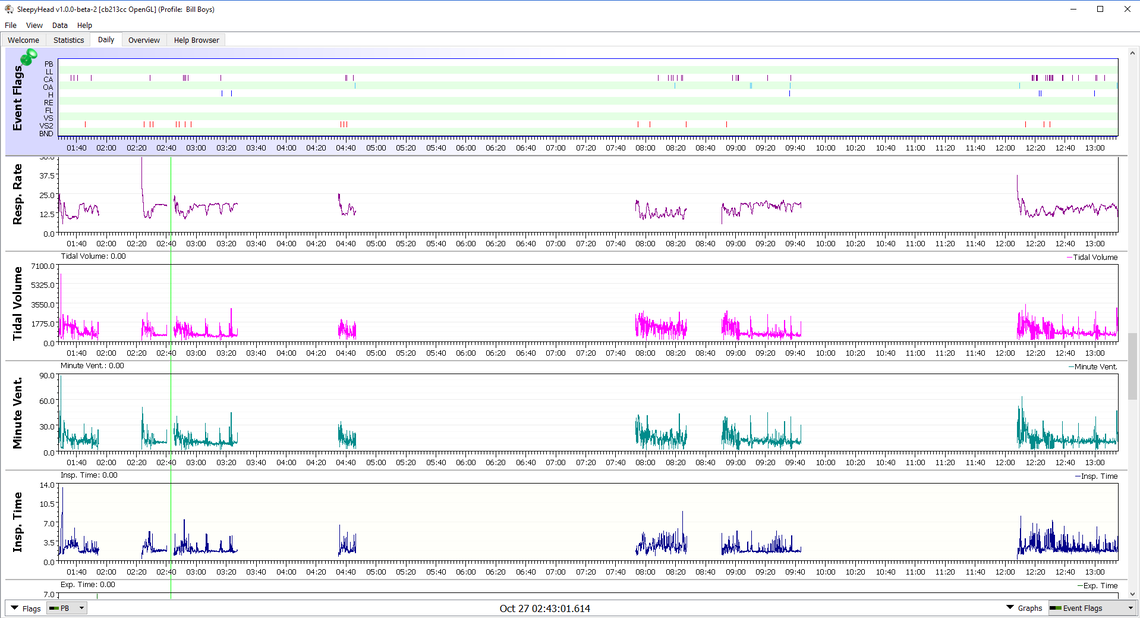Click the Tidal Volume legend marker
This screenshot has width=1140, height=618.
click(x=1067, y=258)
